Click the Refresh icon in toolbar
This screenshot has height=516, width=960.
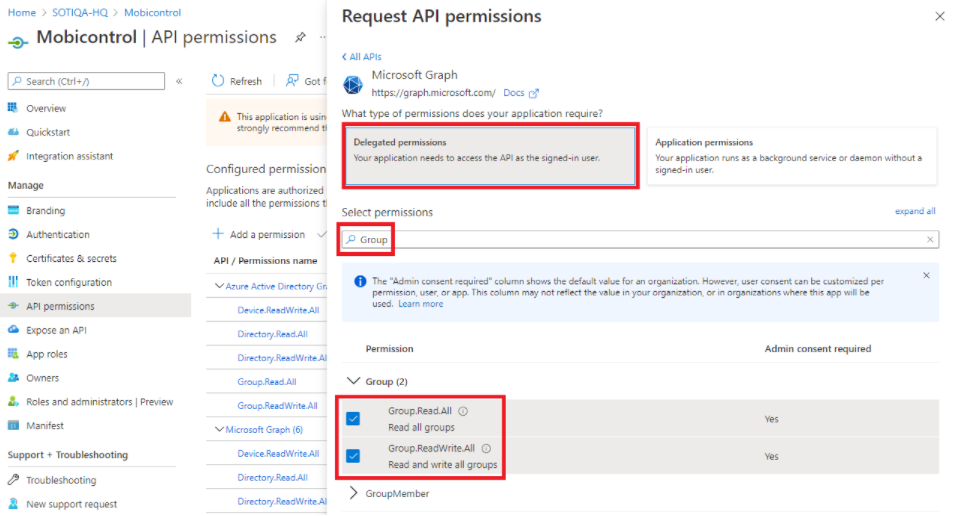[218, 81]
